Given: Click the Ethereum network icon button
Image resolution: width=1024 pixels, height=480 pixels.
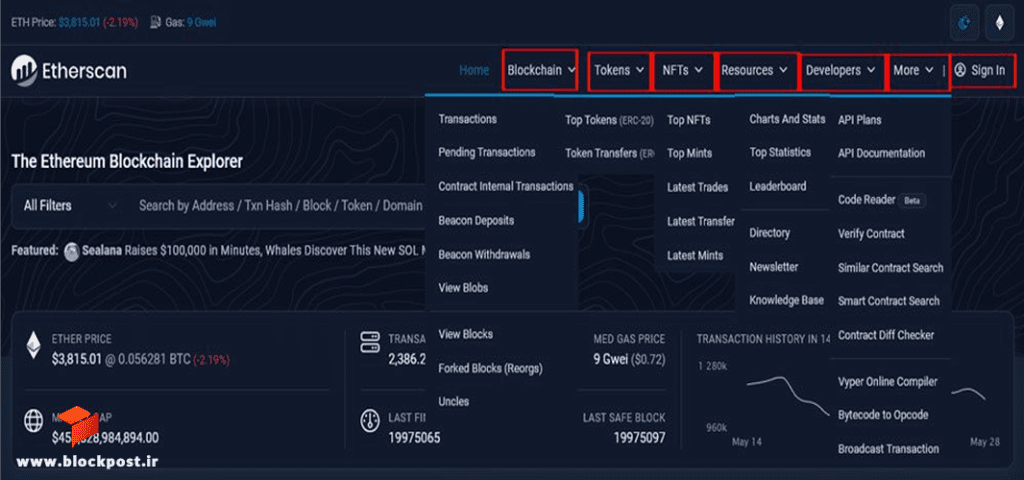Looking at the screenshot, I should click(x=999, y=24).
